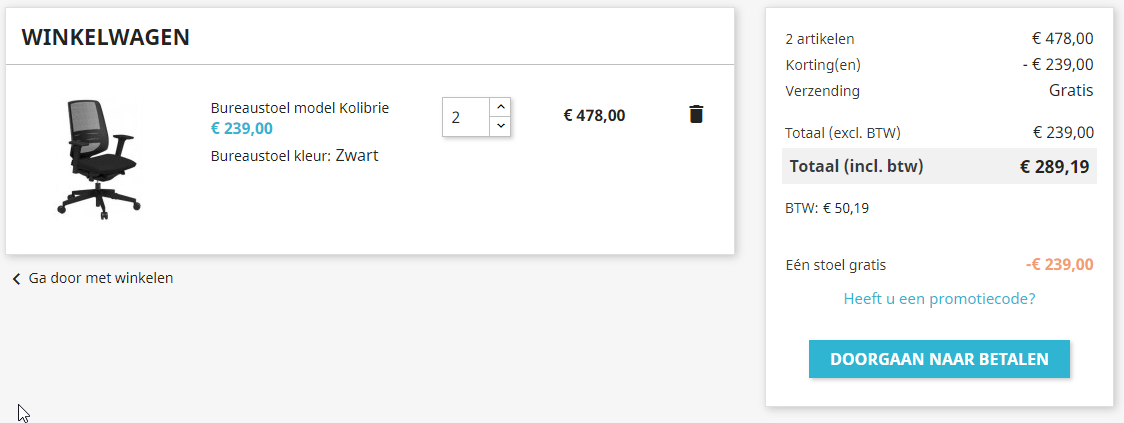Click the 2 artikelen summary label

(x=820, y=39)
